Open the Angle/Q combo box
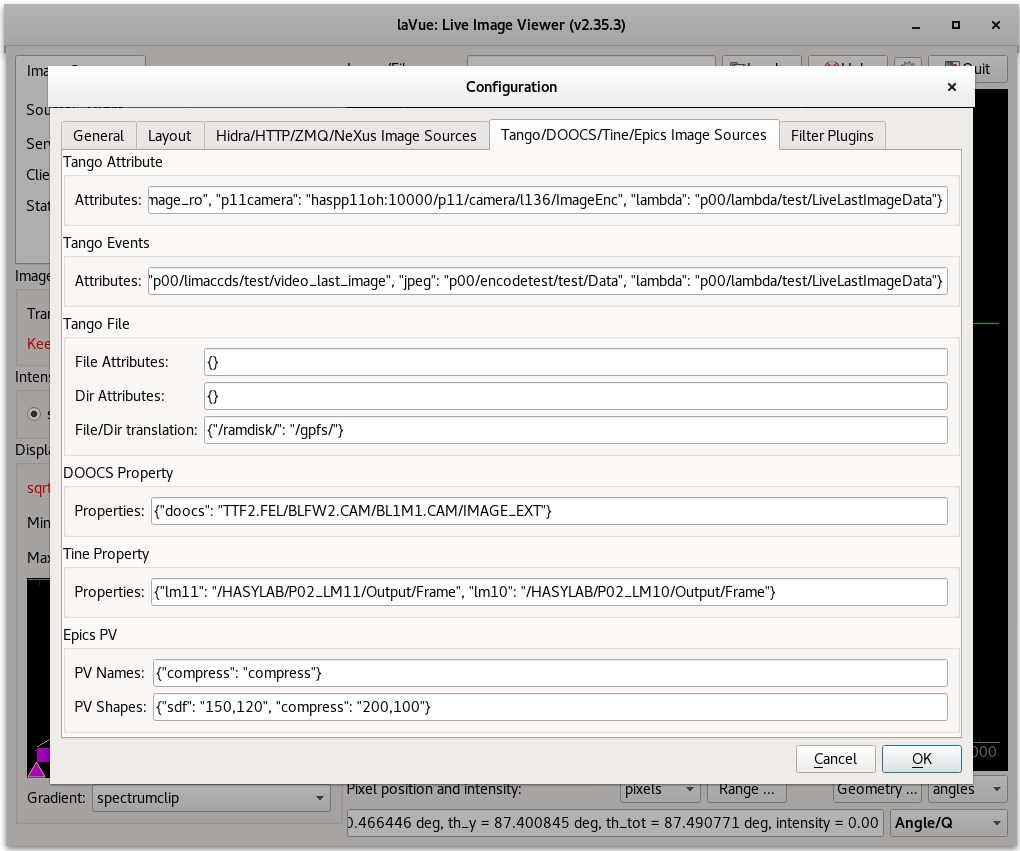 click(x=947, y=823)
